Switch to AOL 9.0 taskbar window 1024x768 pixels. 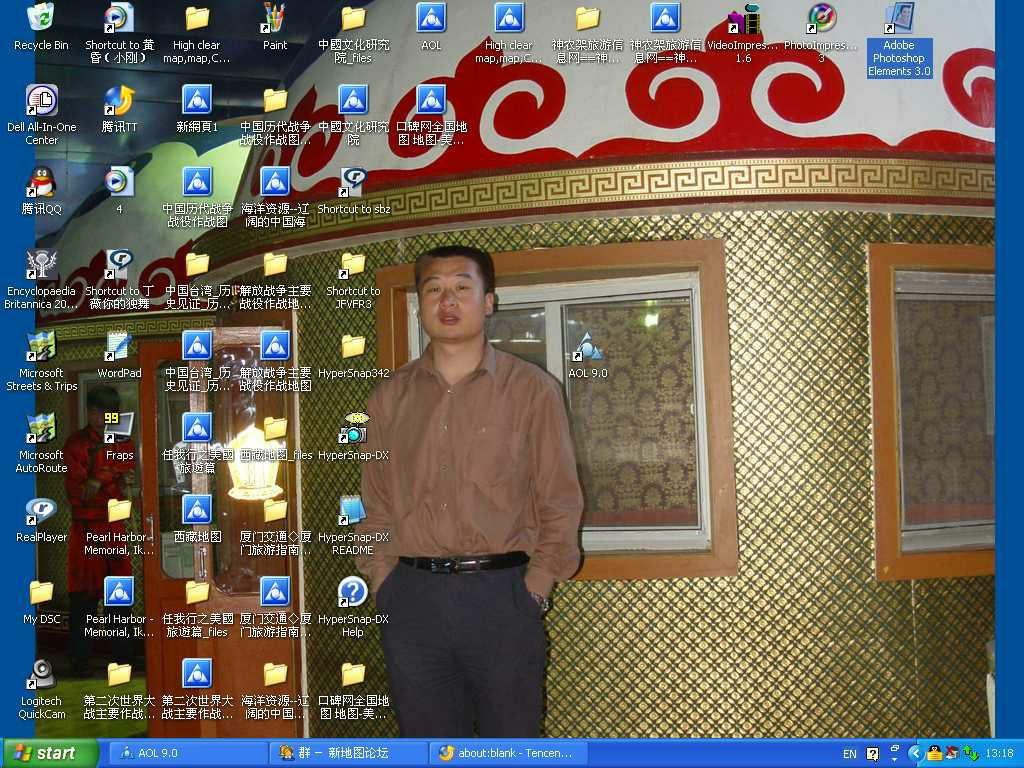(x=185, y=753)
